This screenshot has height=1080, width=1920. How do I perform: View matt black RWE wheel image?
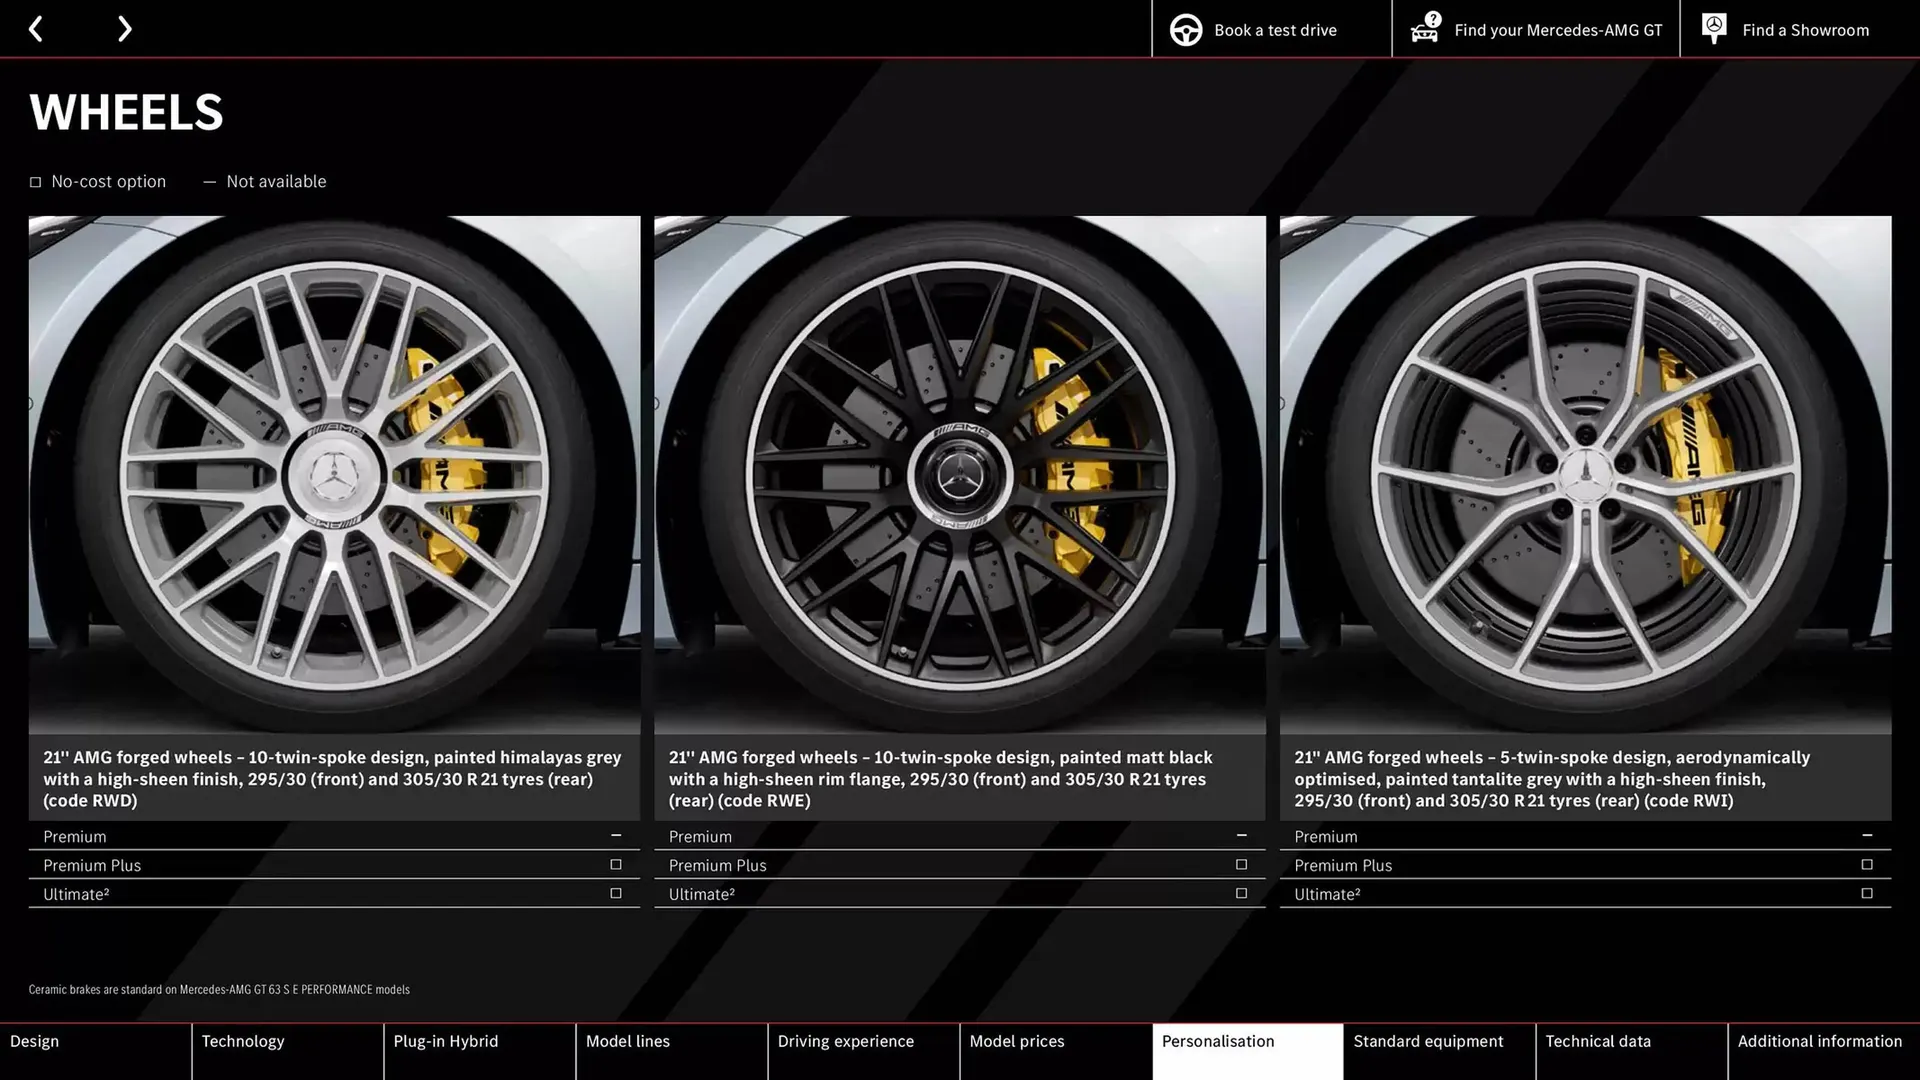[960, 475]
